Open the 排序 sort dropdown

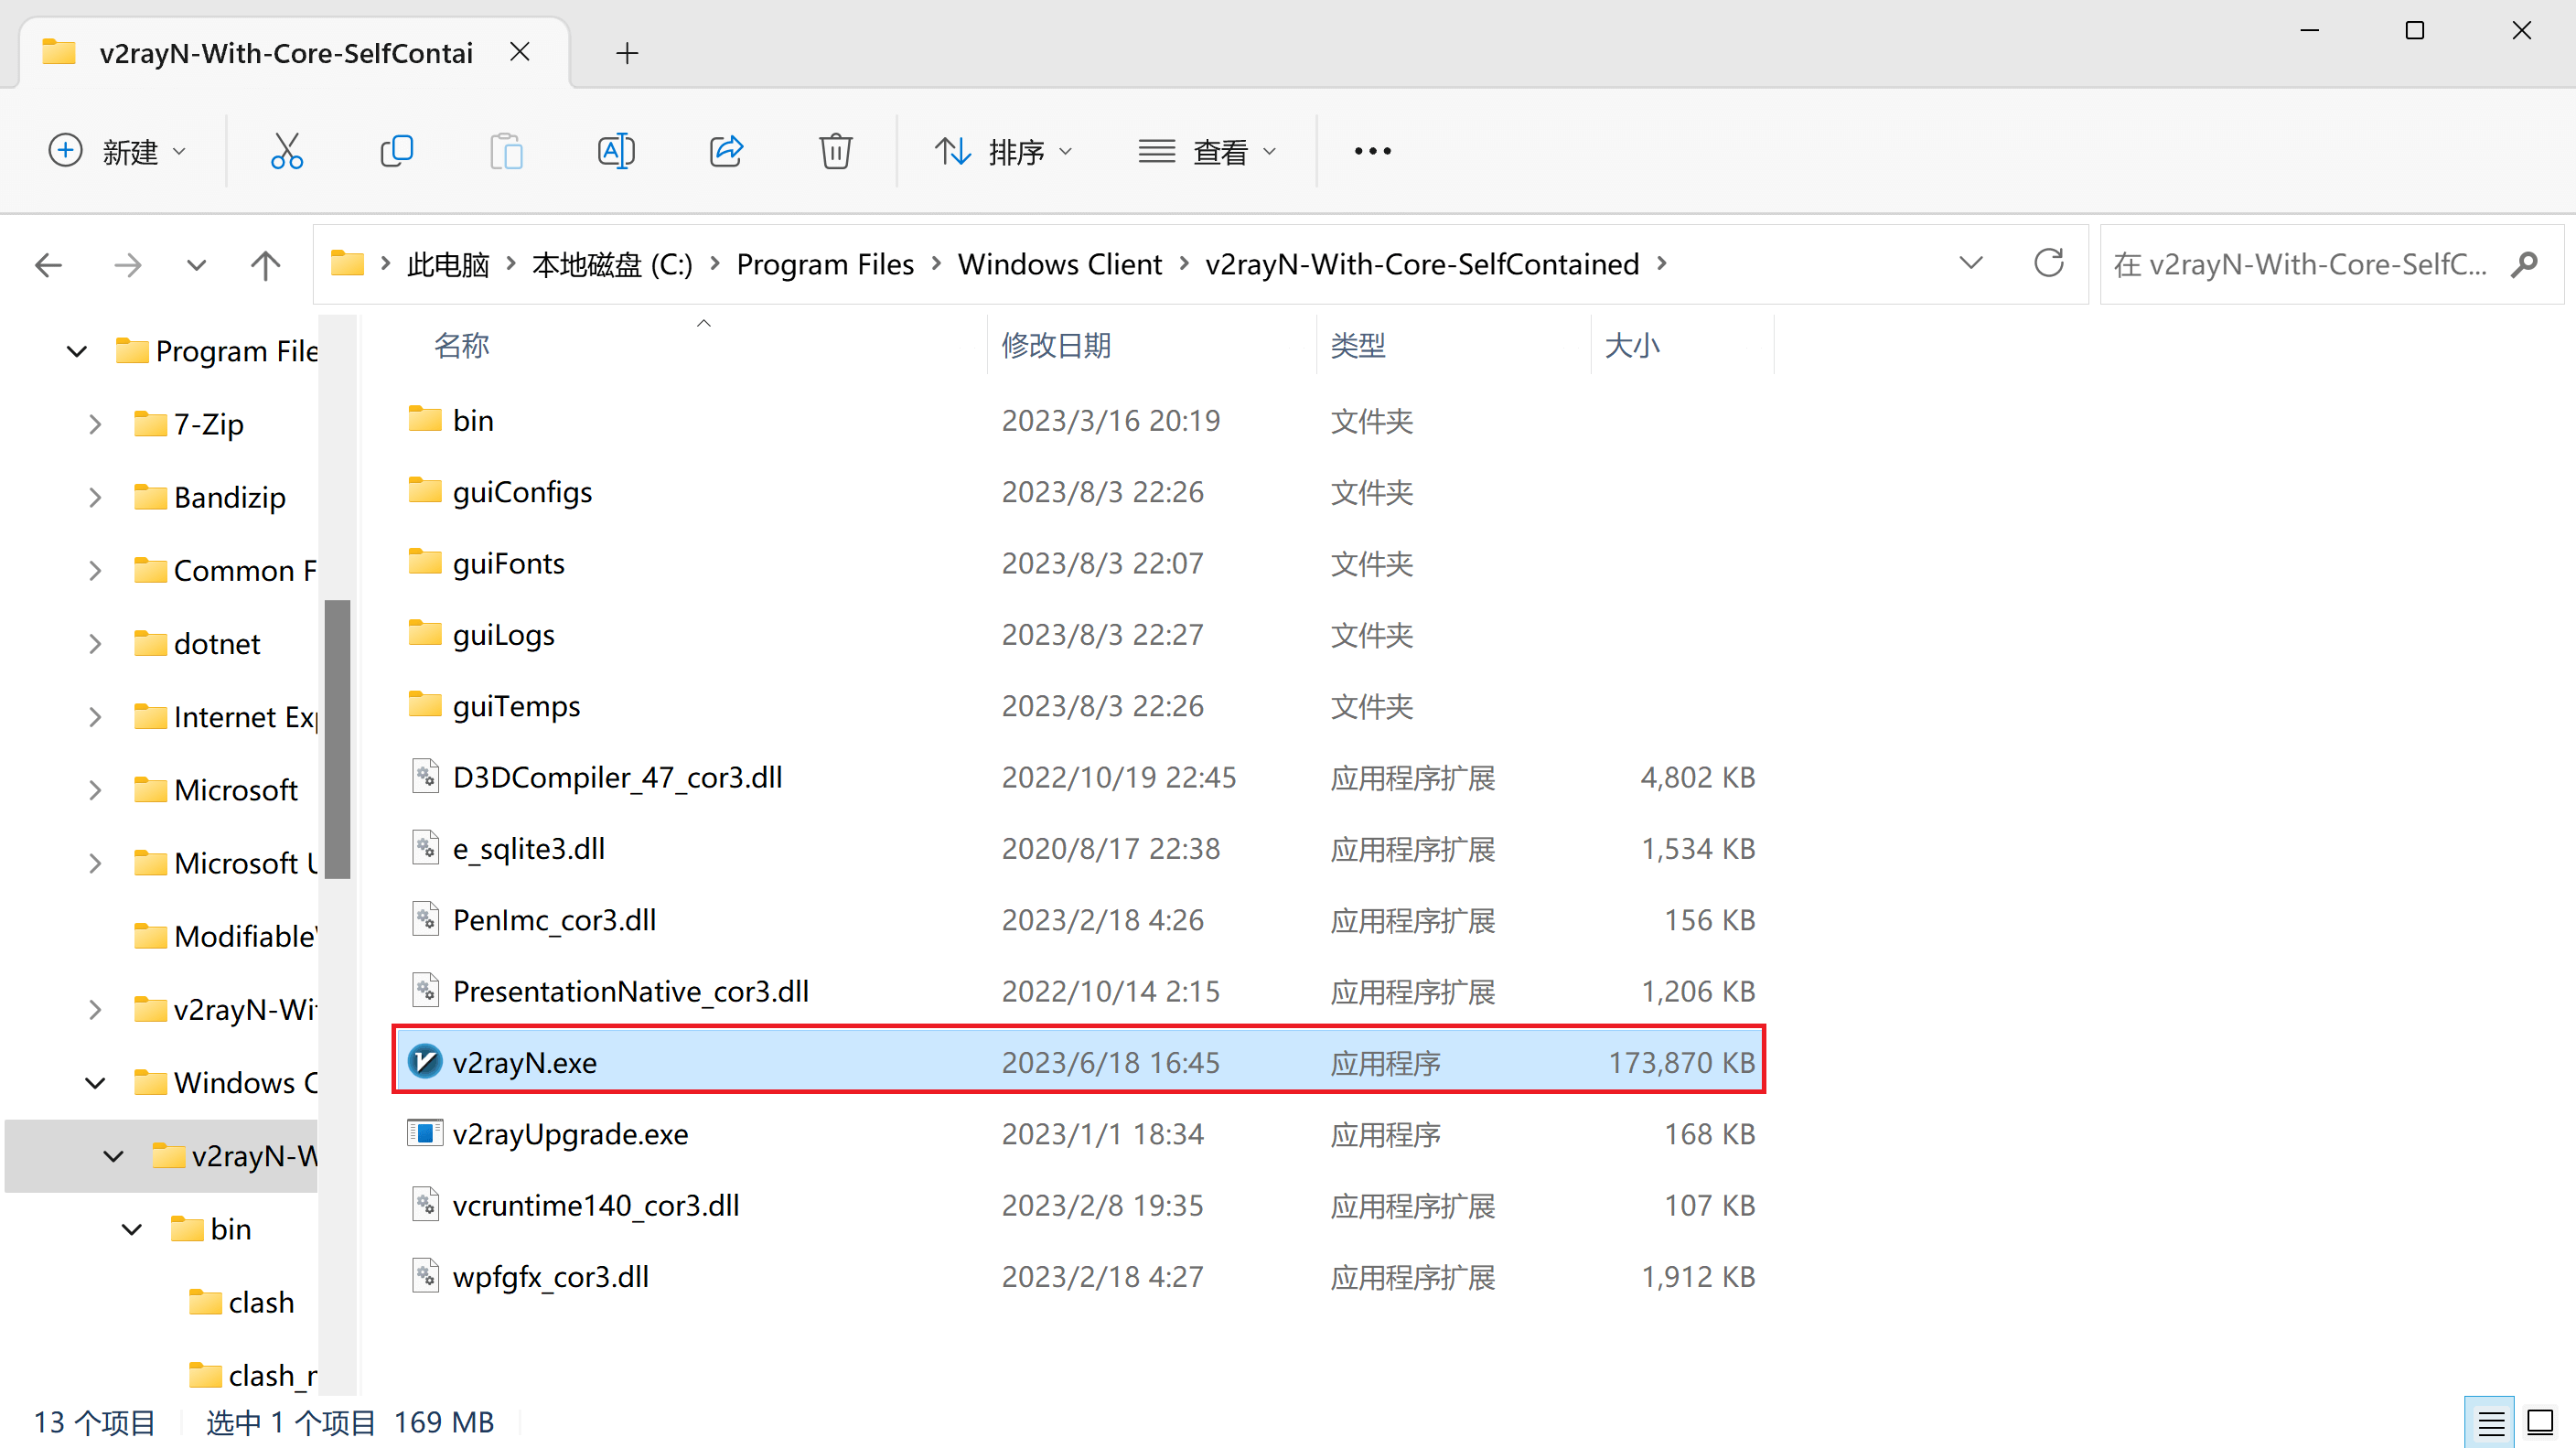tap(1006, 150)
